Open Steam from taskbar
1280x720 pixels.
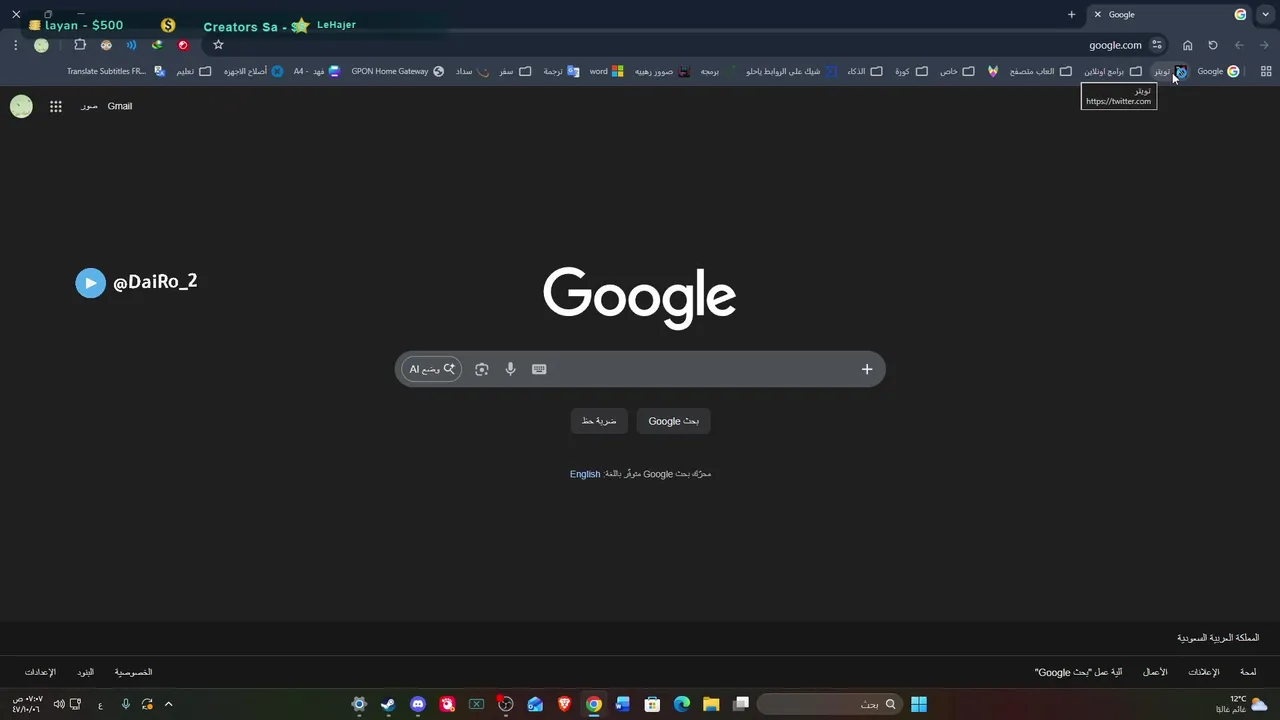pyautogui.click(x=388, y=704)
